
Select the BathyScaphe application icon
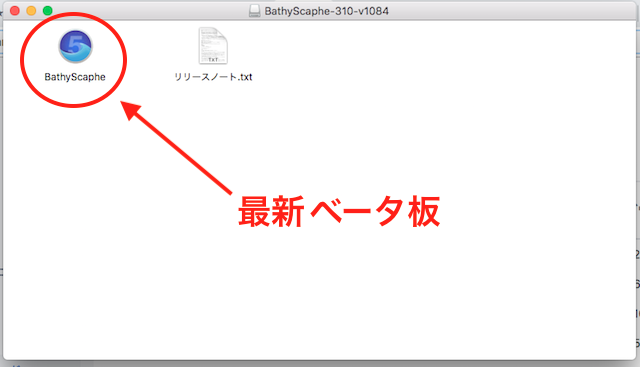(76, 46)
